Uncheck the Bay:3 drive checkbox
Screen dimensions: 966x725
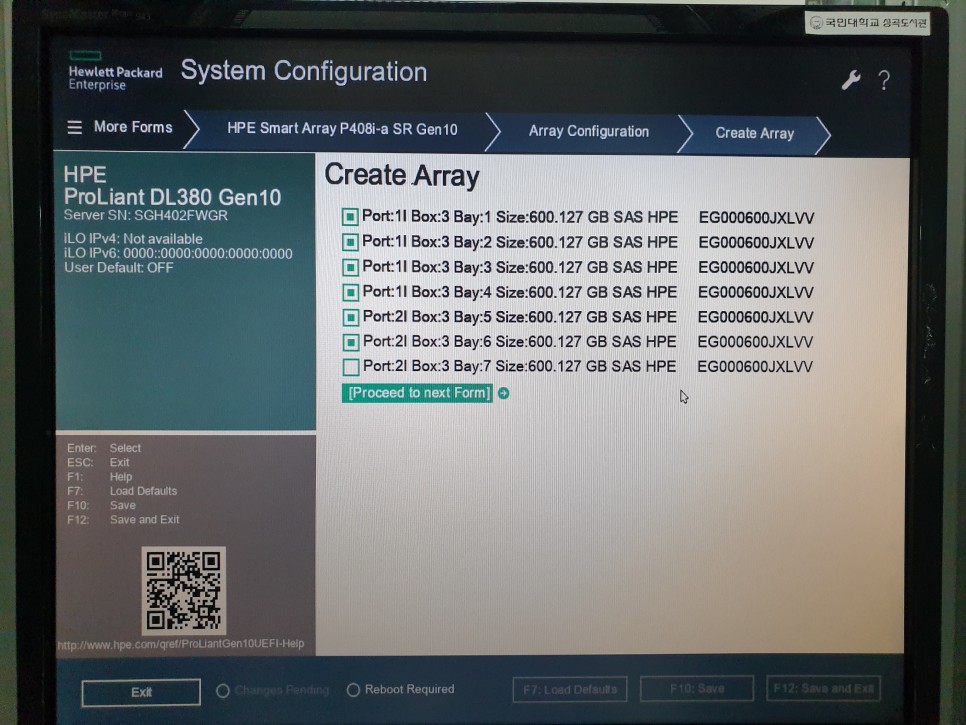click(x=350, y=267)
